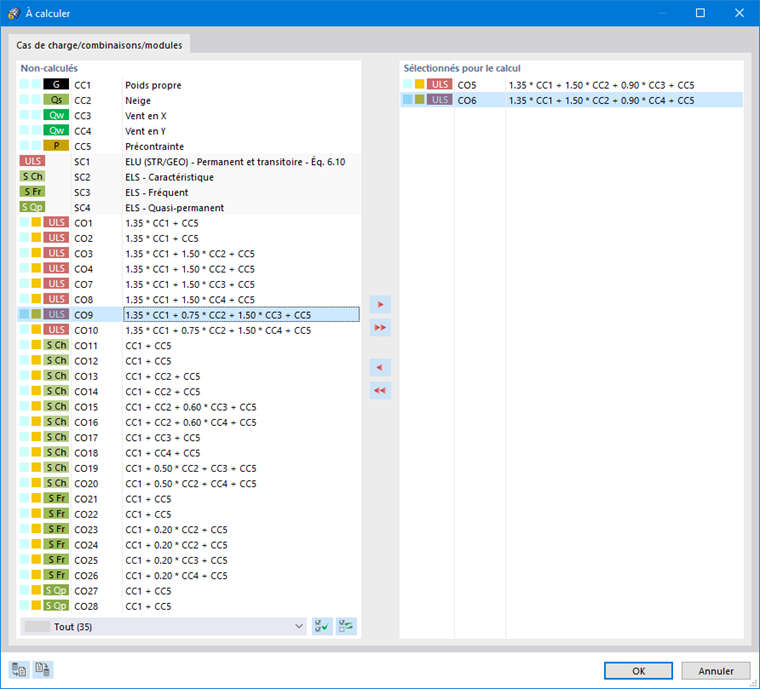Select CO6 in the Sélectionnés pour le calcul list
This screenshot has width=760, height=689.
[x=572, y=100]
